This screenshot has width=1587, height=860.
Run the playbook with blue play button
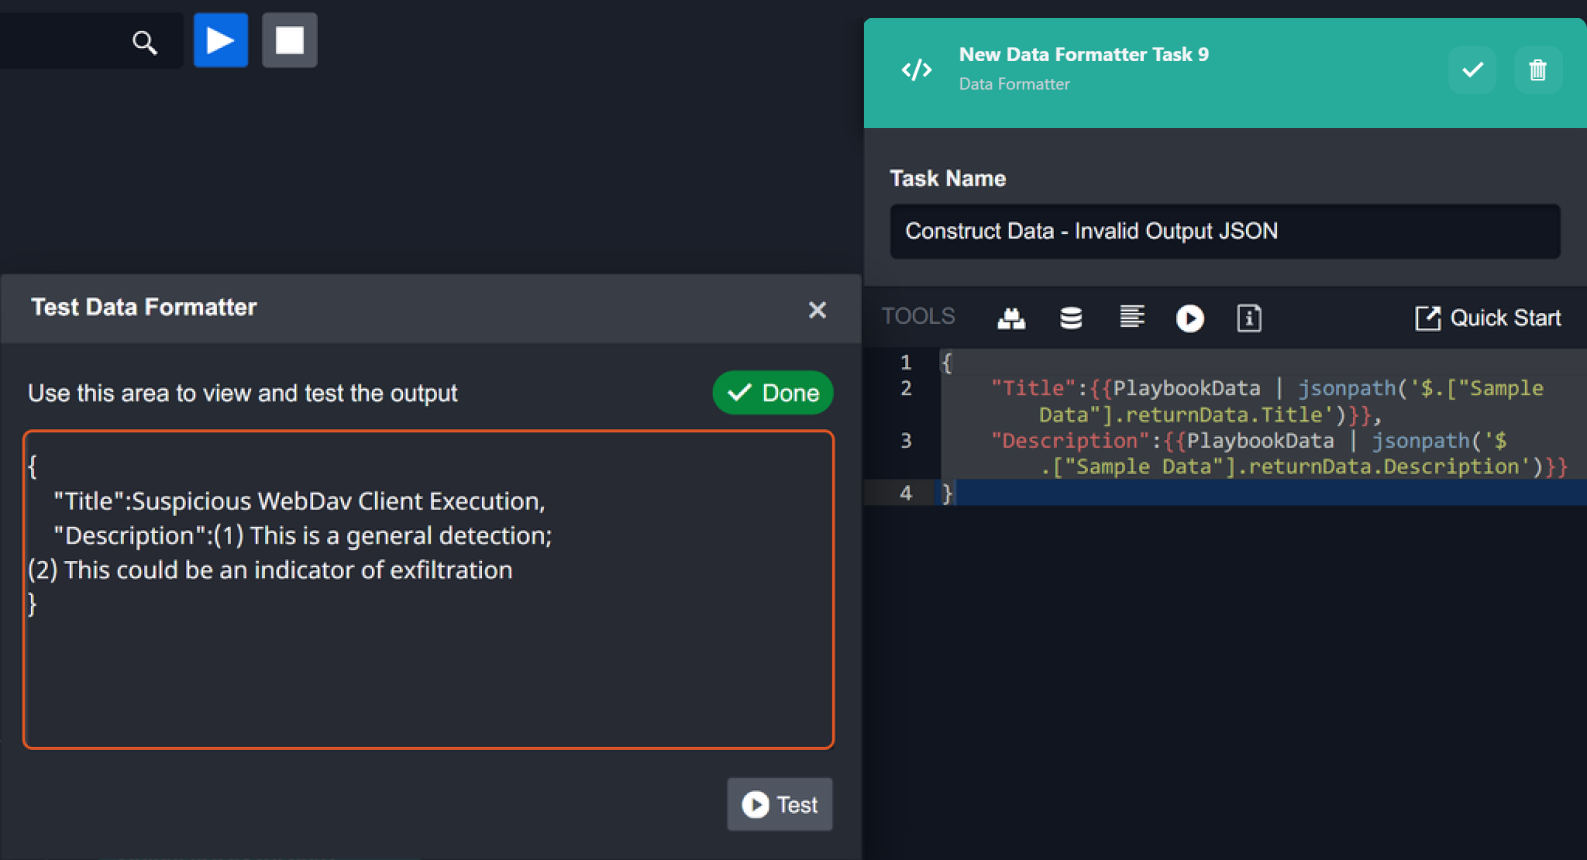(x=220, y=40)
